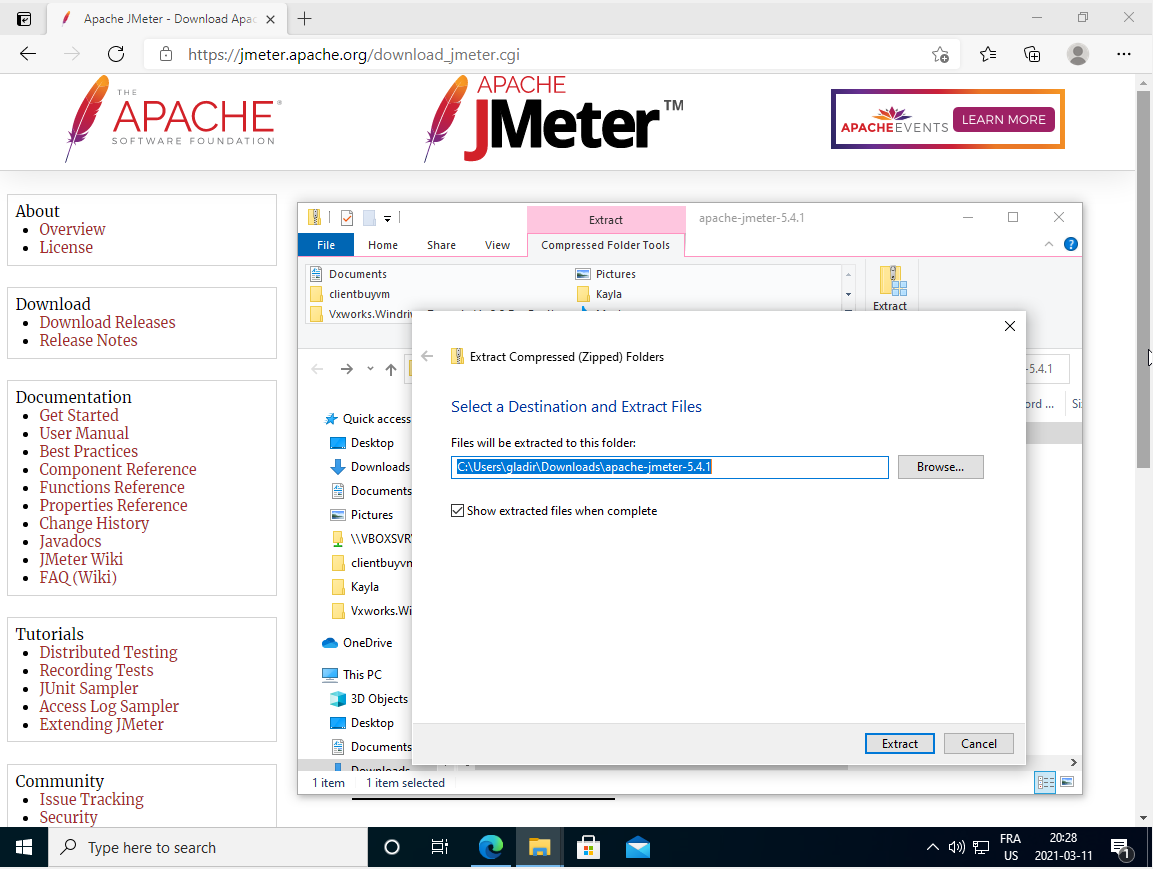
Task: Open Microsoft Store from the taskbar
Action: 588,847
